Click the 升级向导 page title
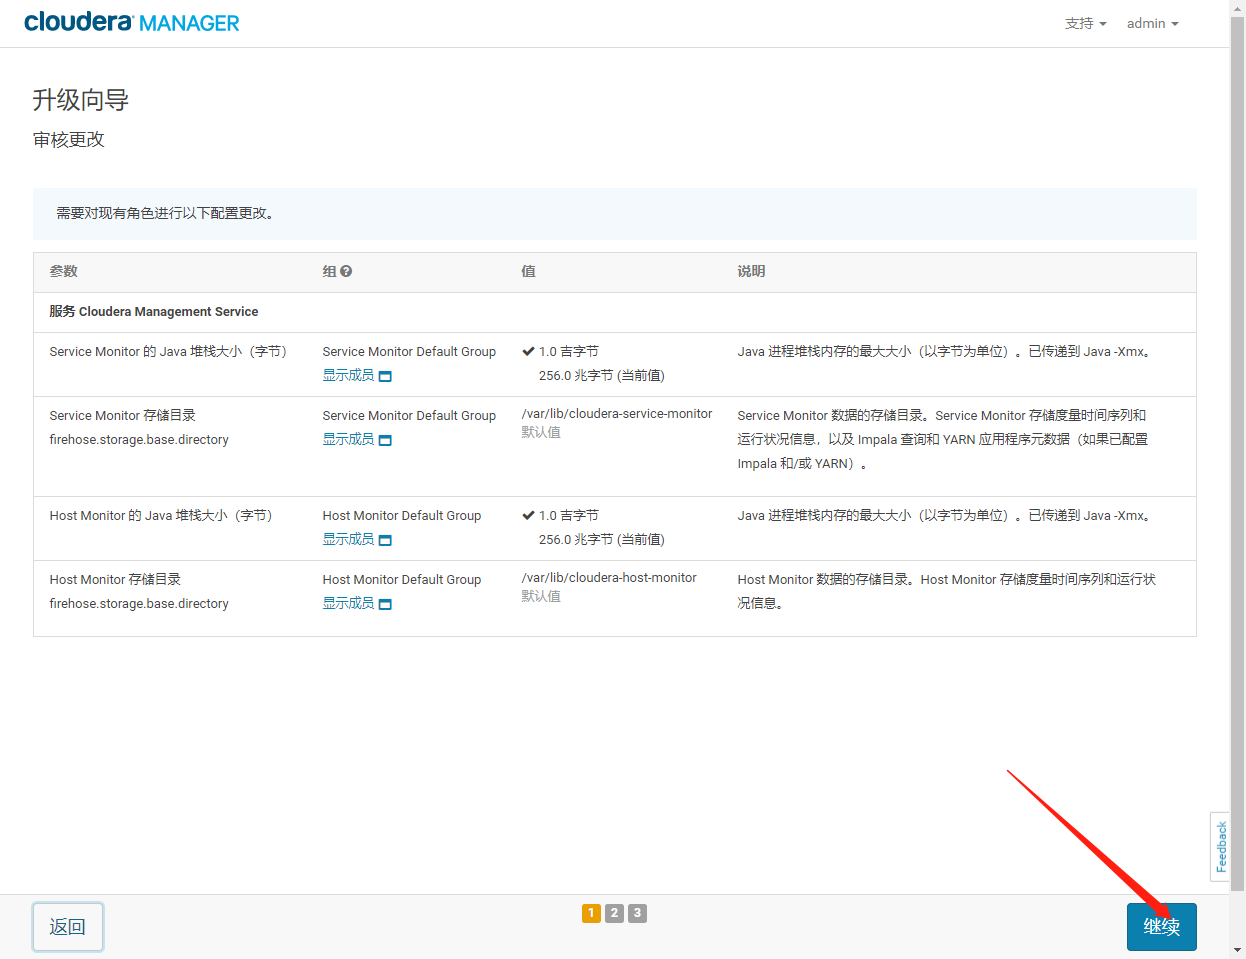 coord(81,100)
